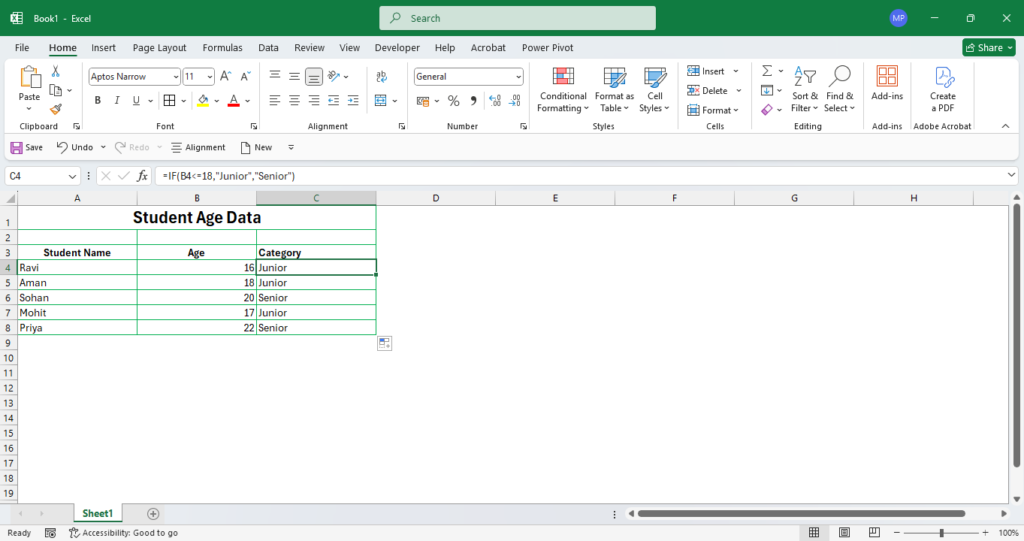Open Format as Table
The width and height of the screenshot is (1024, 541).
[x=614, y=90]
